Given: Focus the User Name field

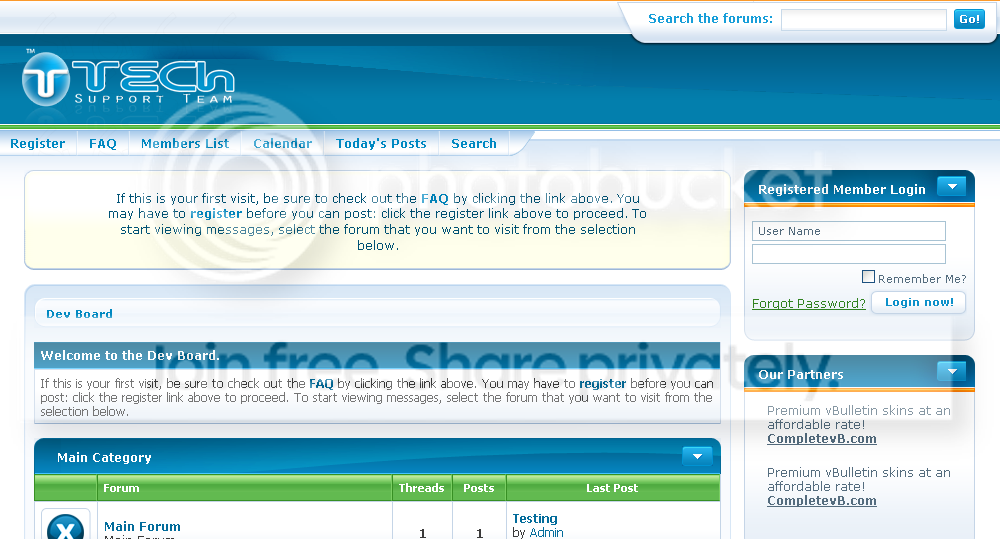Looking at the screenshot, I should [x=849, y=231].
